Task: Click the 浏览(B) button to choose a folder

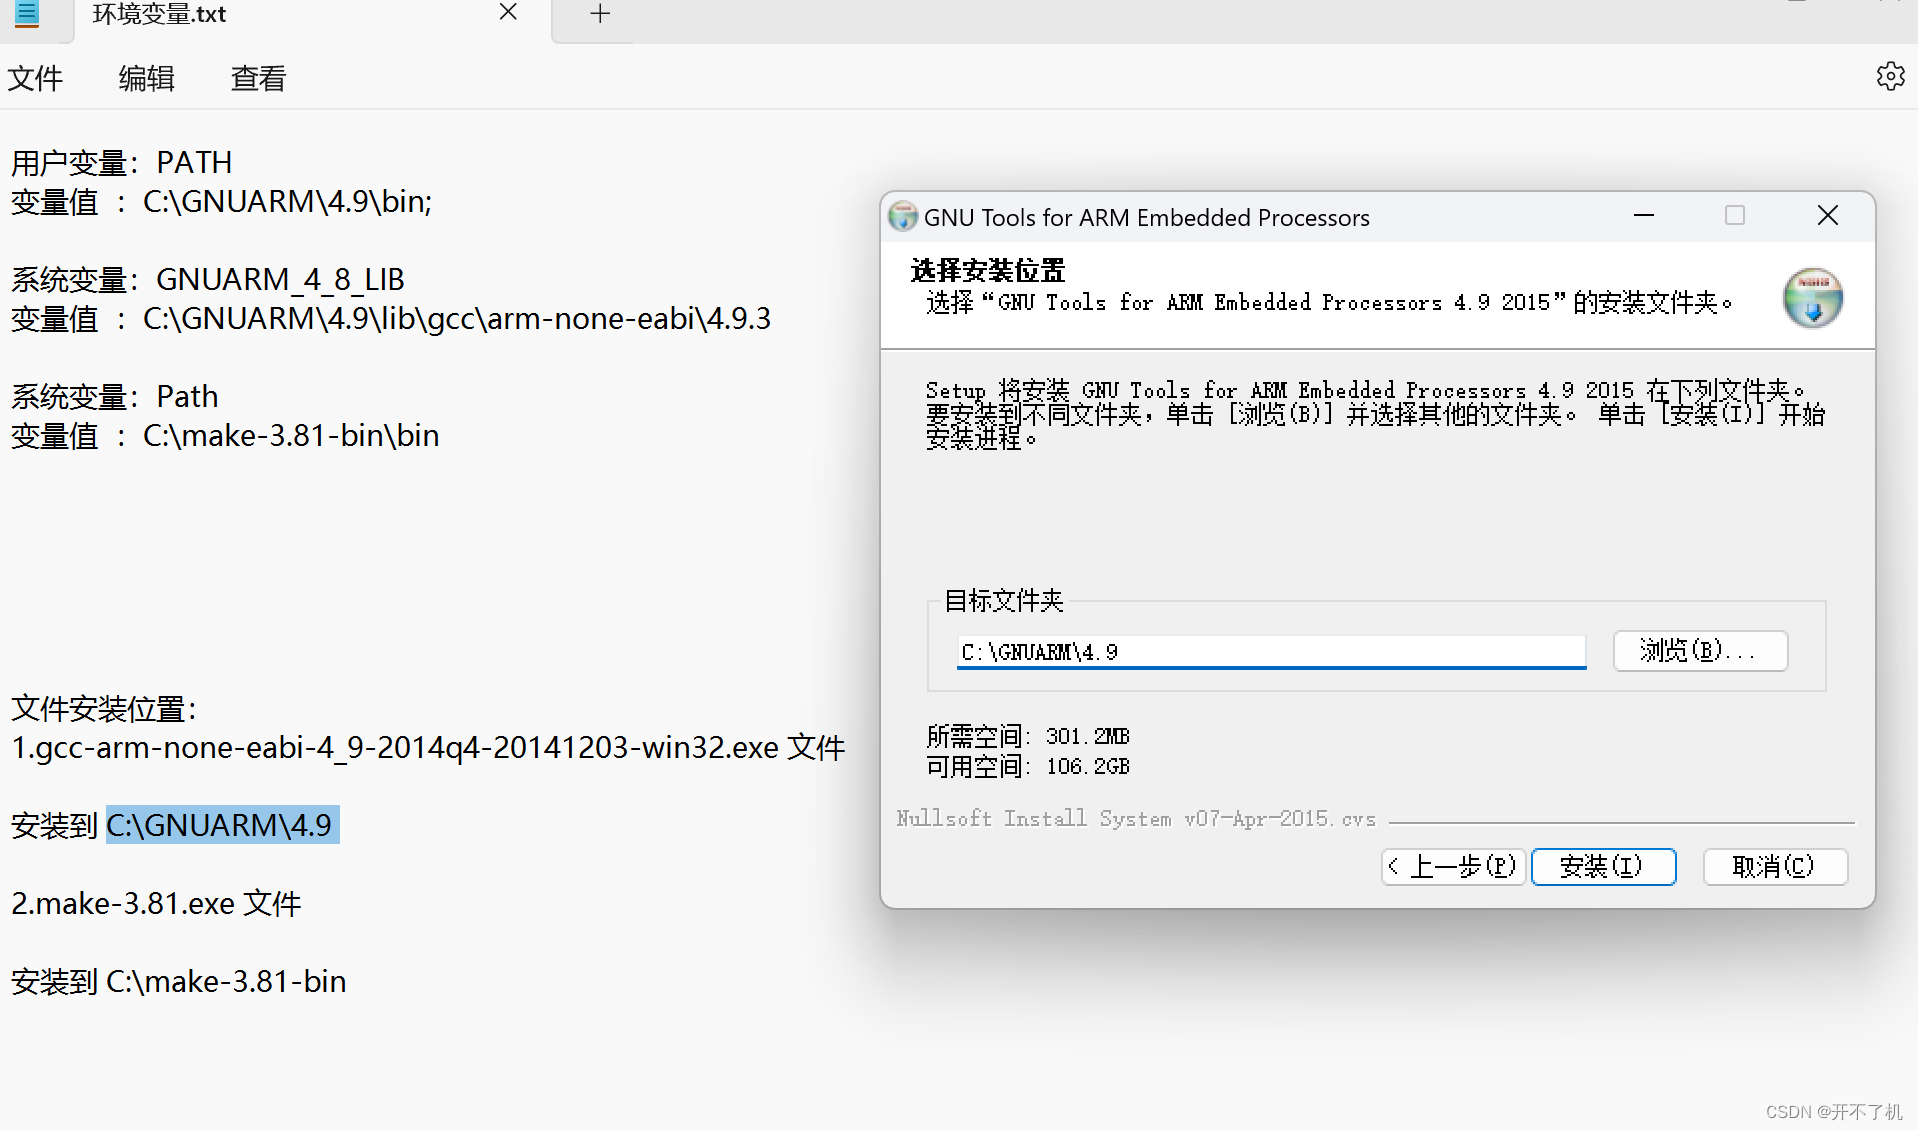Action: point(1699,651)
